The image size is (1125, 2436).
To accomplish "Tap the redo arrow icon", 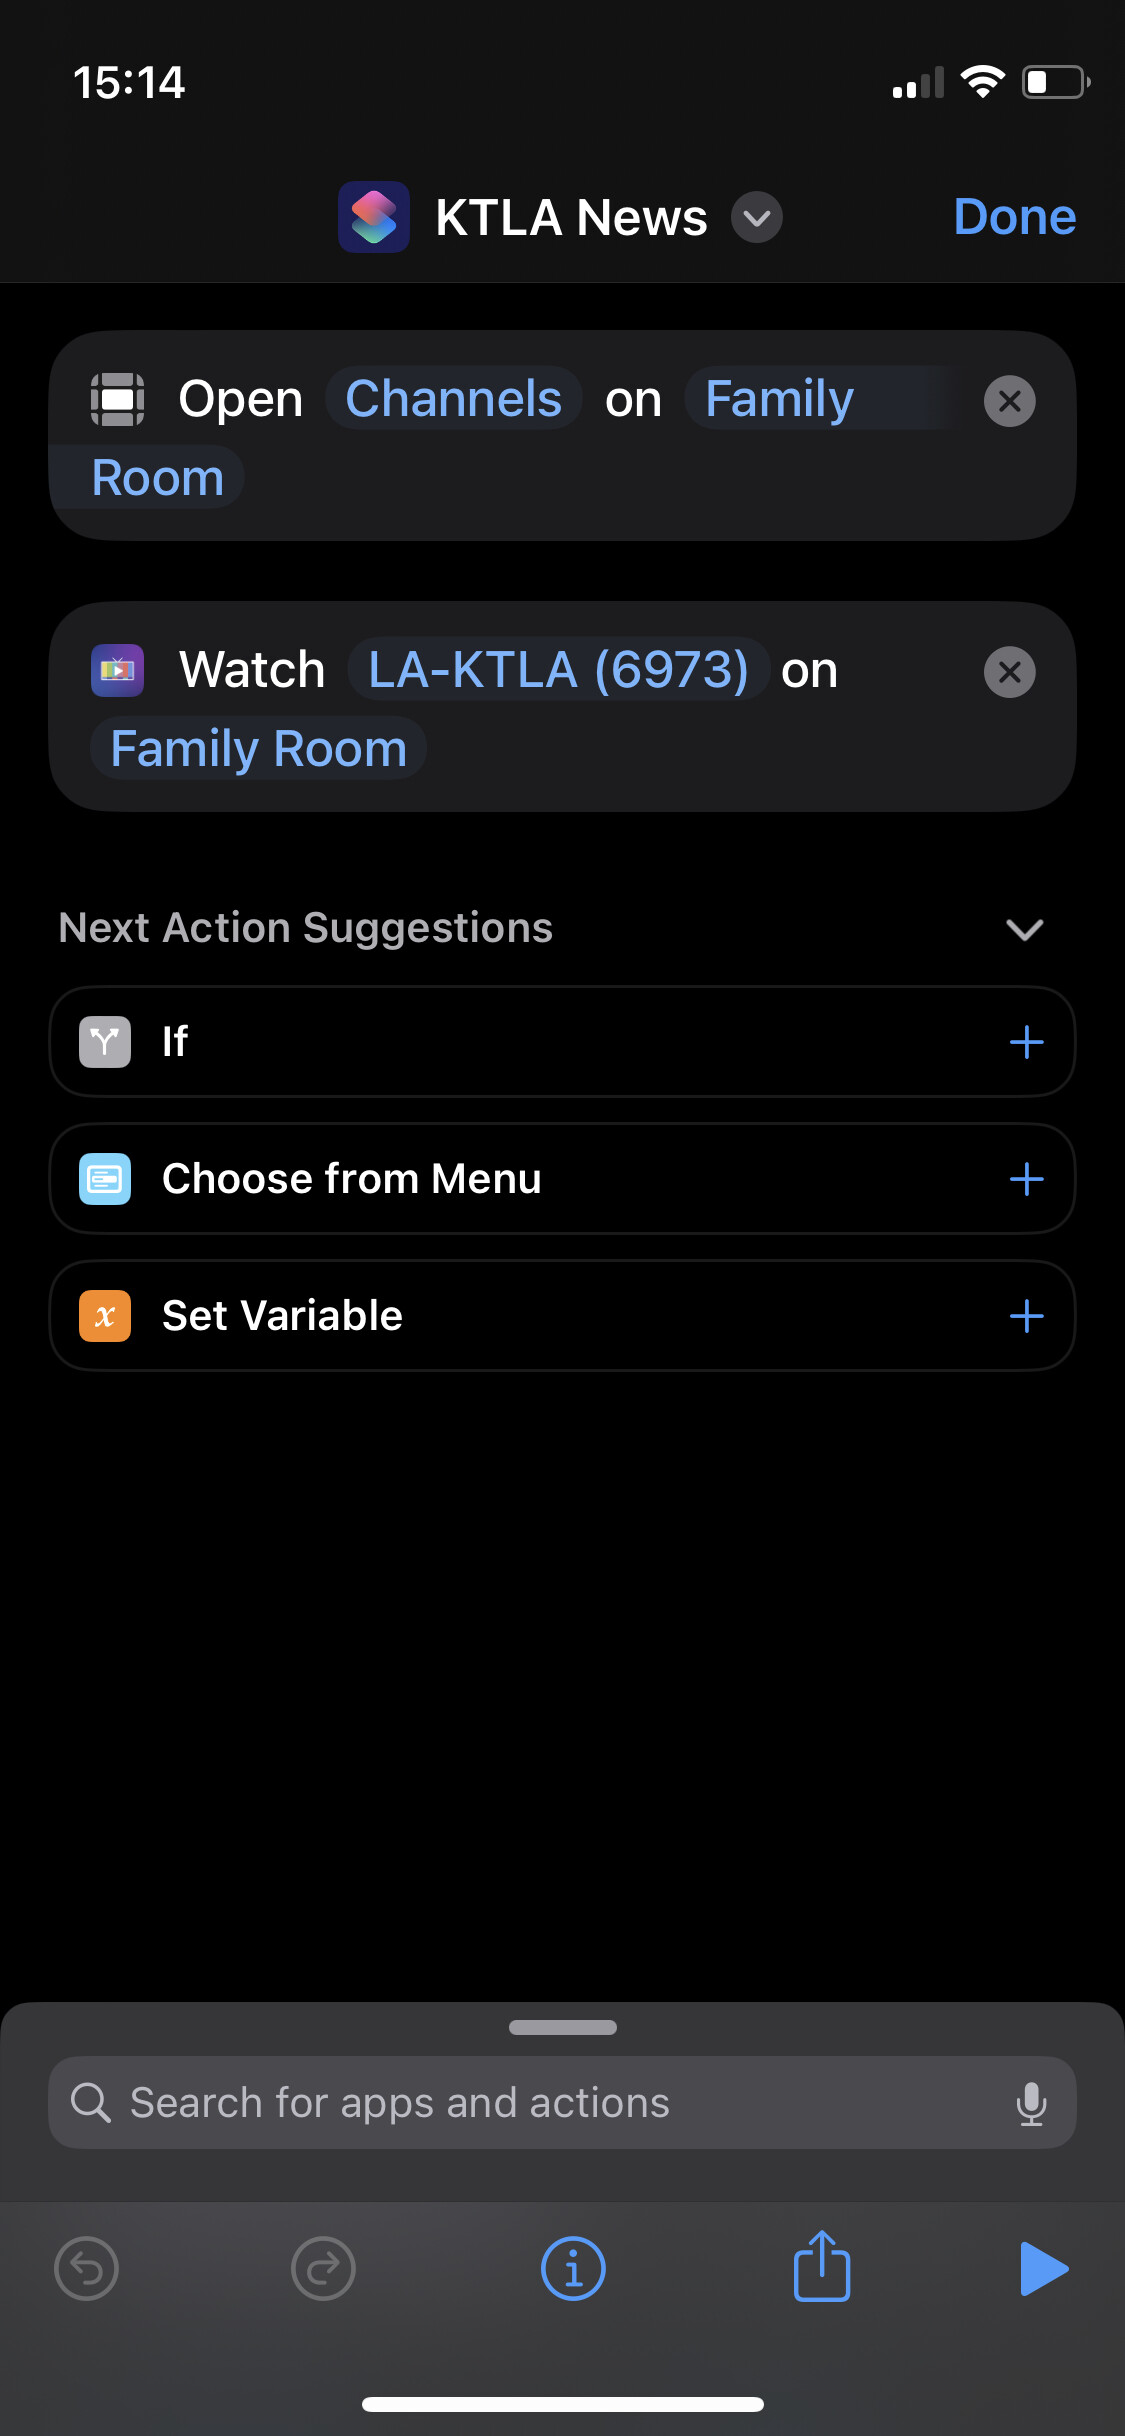I will coord(323,2268).
